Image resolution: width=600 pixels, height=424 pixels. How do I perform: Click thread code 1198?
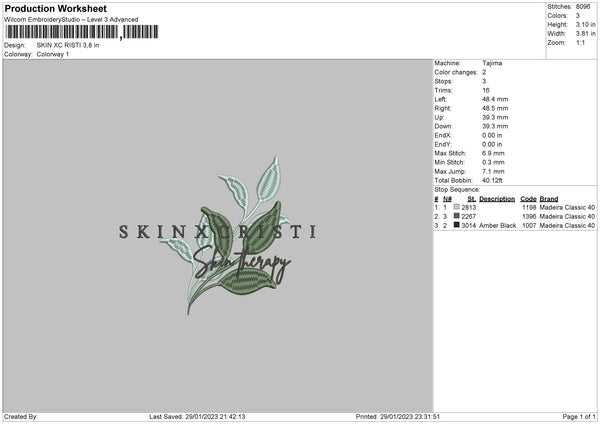click(x=529, y=207)
